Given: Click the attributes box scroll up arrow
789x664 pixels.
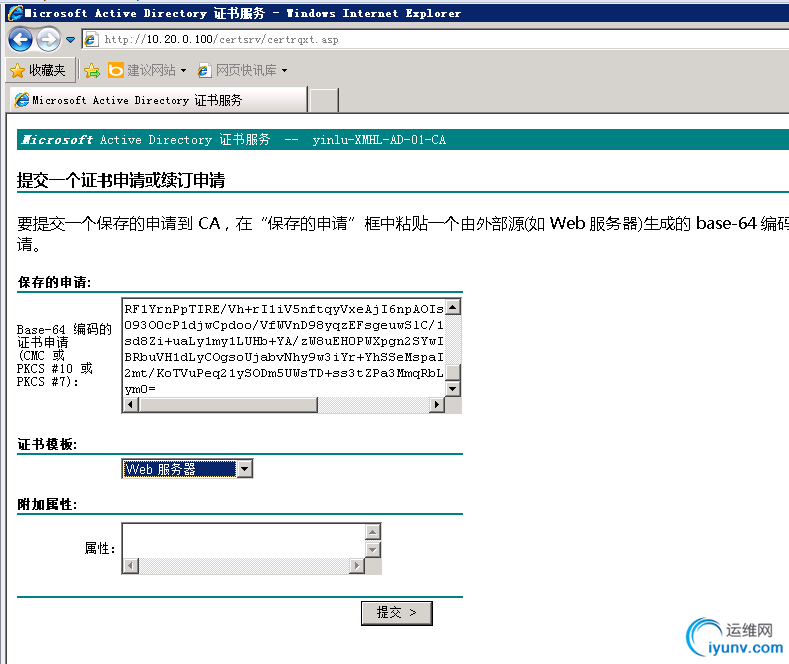Looking at the screenshot, I should 372,532.
